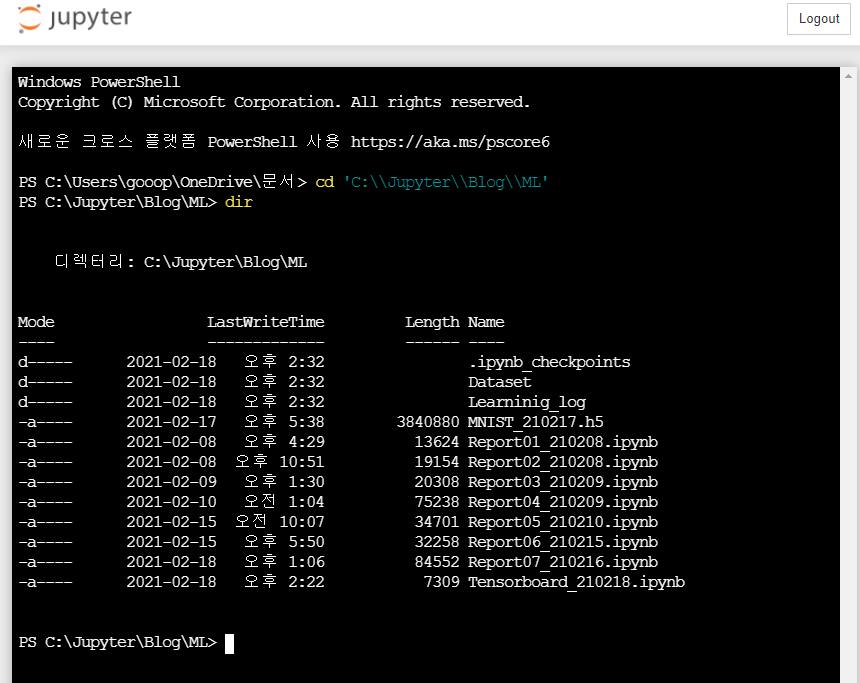Click the Length column header
The image size is (860, 683).
click(432, 322)
